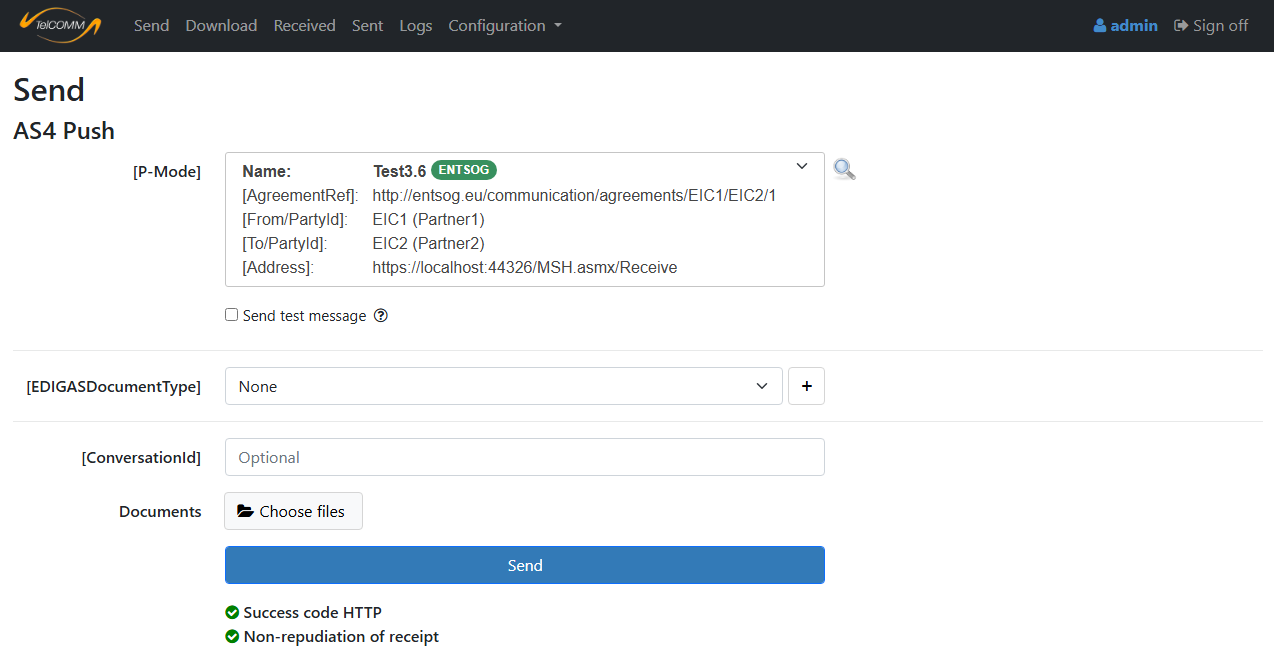Screen dimensions: 1274x662
Task: Click the green check icon for Success code HTTP
Action: (232, 612)
